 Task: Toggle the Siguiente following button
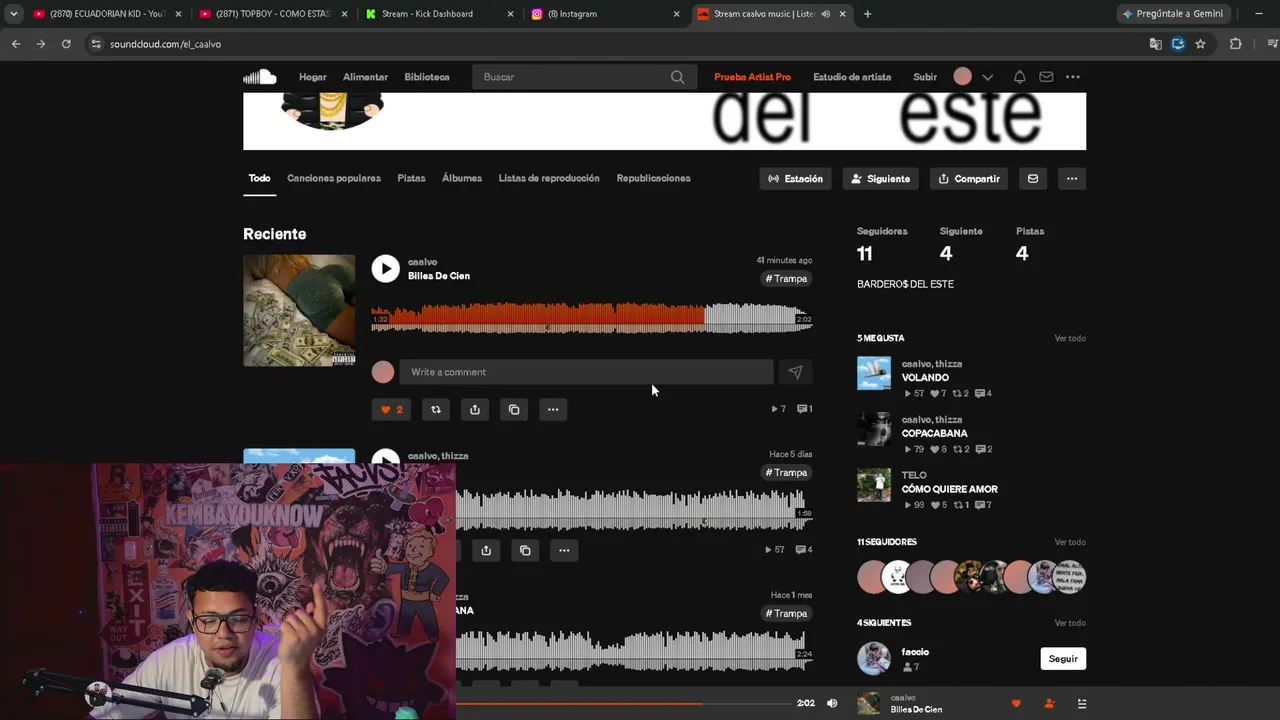pyautogui.click(x=881, y=178)
